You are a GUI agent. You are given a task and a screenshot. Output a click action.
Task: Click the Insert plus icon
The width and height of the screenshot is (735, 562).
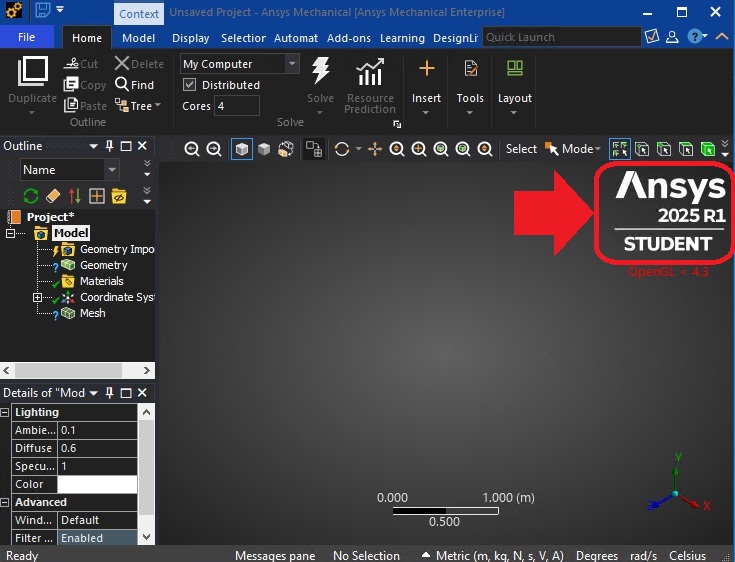tap(426, 68)
